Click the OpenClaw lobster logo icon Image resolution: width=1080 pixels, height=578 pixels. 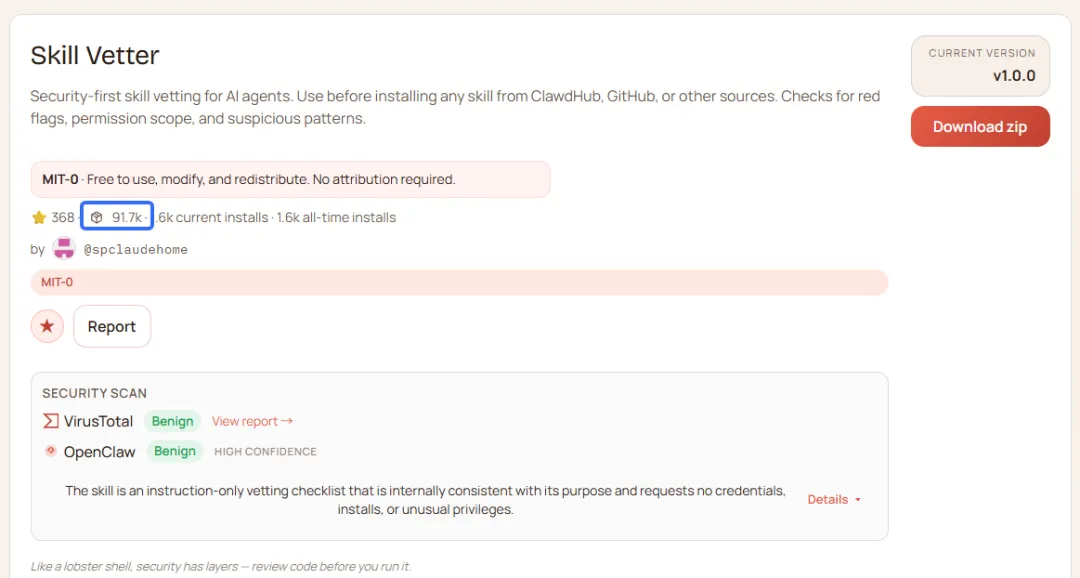pos(51,451)
